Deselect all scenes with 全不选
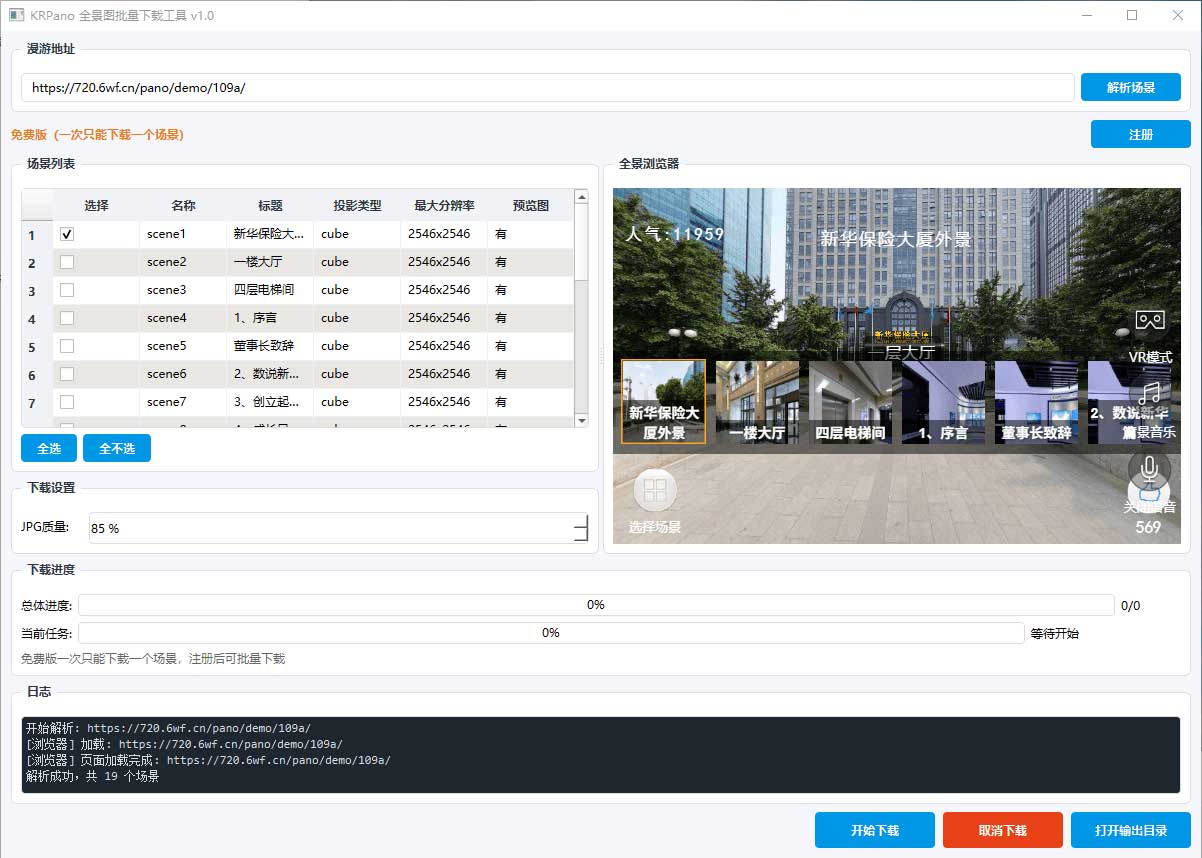Screen dimensions: 1202x858 [117, 449]
